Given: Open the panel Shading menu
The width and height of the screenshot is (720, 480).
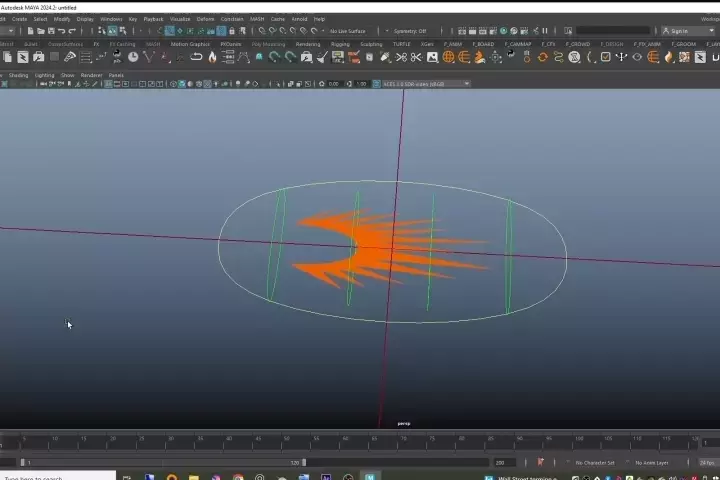Looking at the screenshot, I should (x=18, y=75).
